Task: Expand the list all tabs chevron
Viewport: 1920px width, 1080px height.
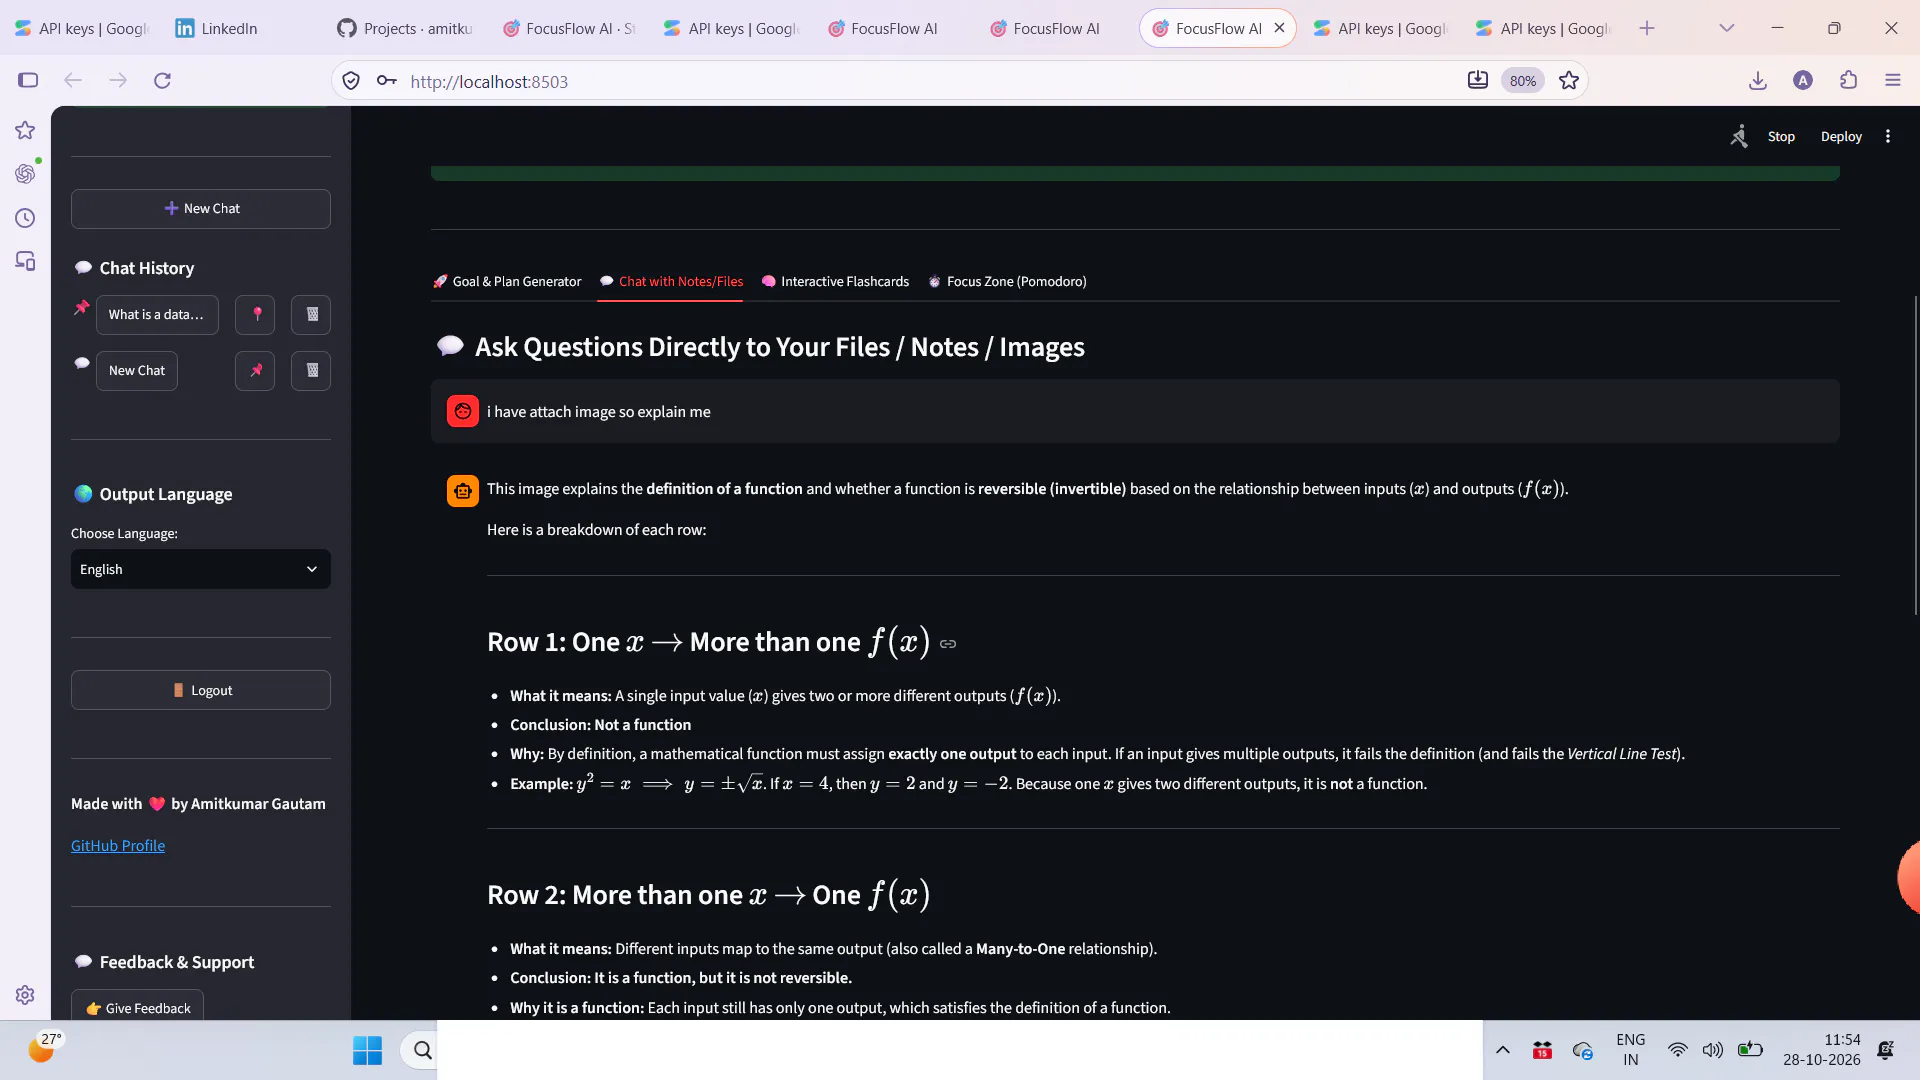Action: (1727, 28)
